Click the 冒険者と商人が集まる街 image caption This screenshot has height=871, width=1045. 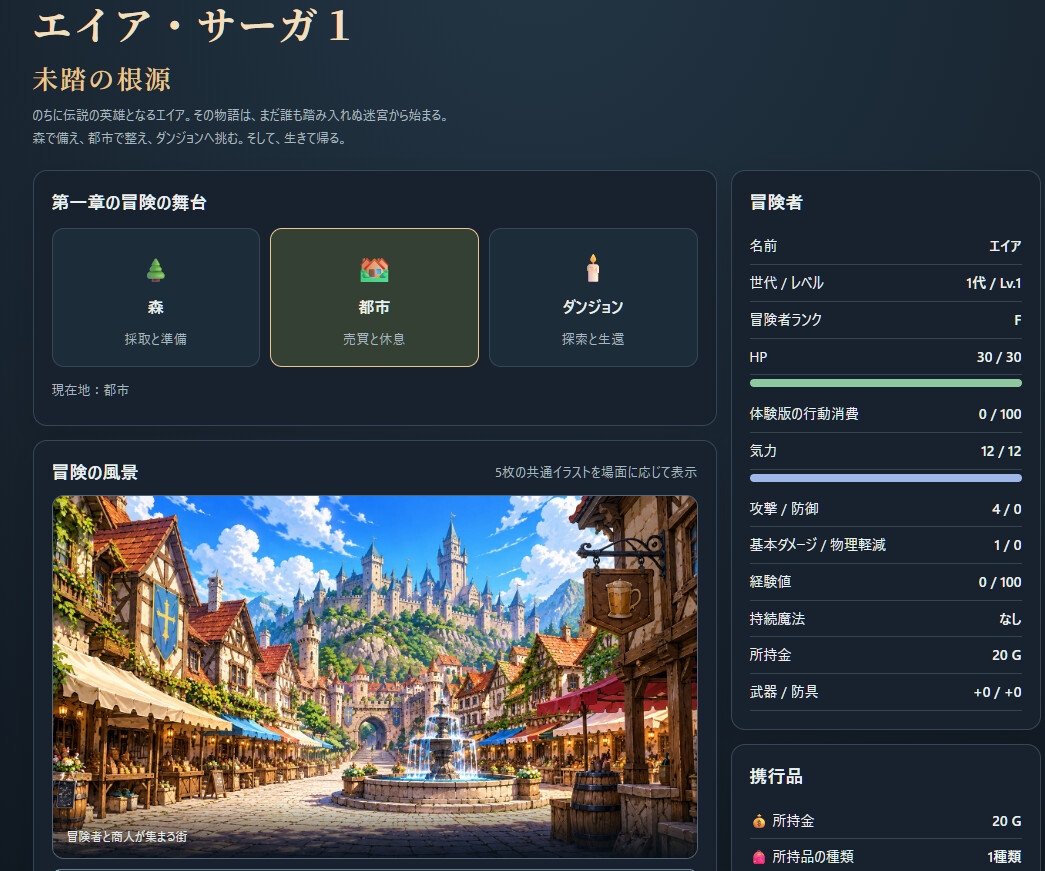[x=127, y=836]
